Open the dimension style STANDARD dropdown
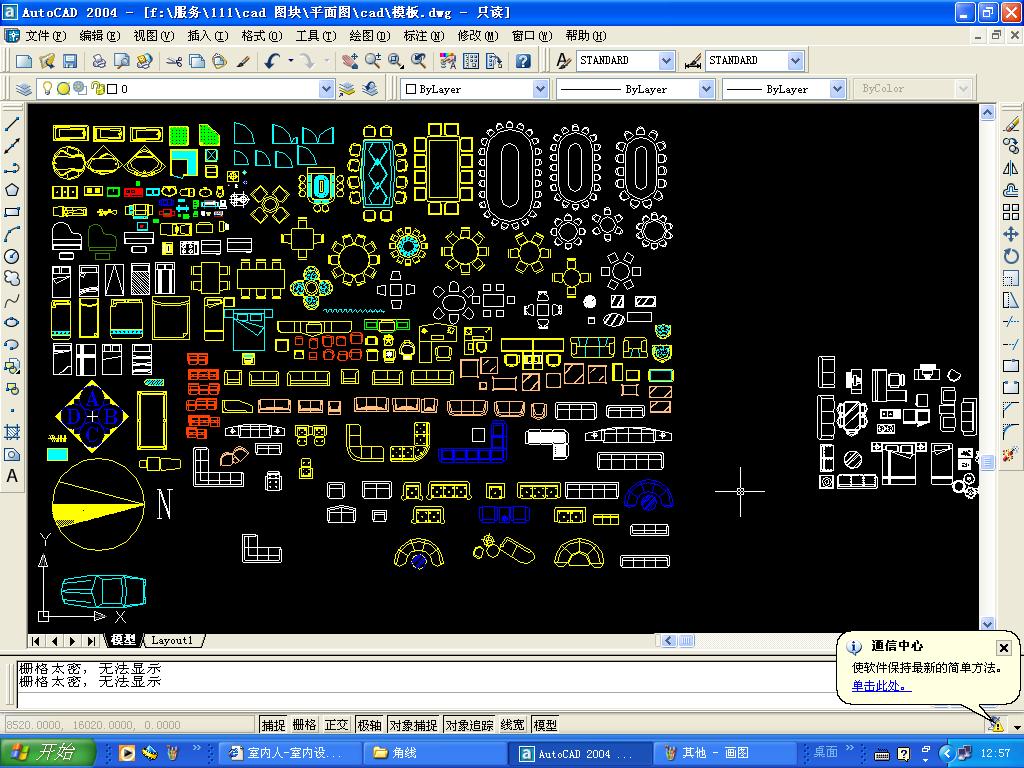1024x768 pixels. coord(795,61)
